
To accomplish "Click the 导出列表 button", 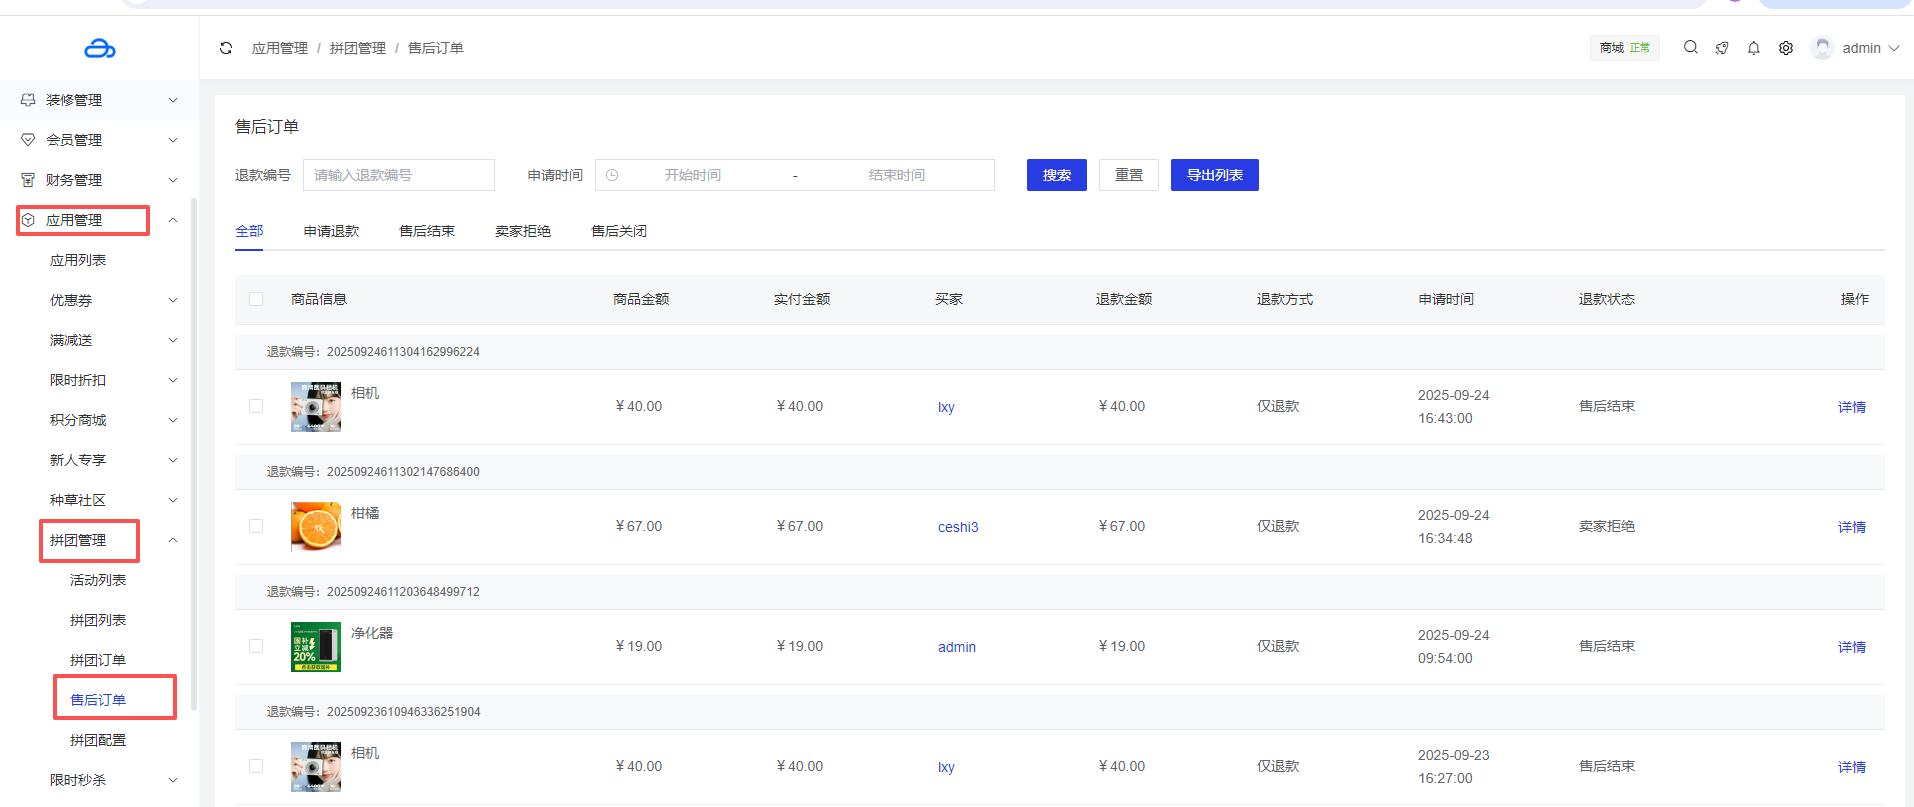I will (x=1214, y=175).
